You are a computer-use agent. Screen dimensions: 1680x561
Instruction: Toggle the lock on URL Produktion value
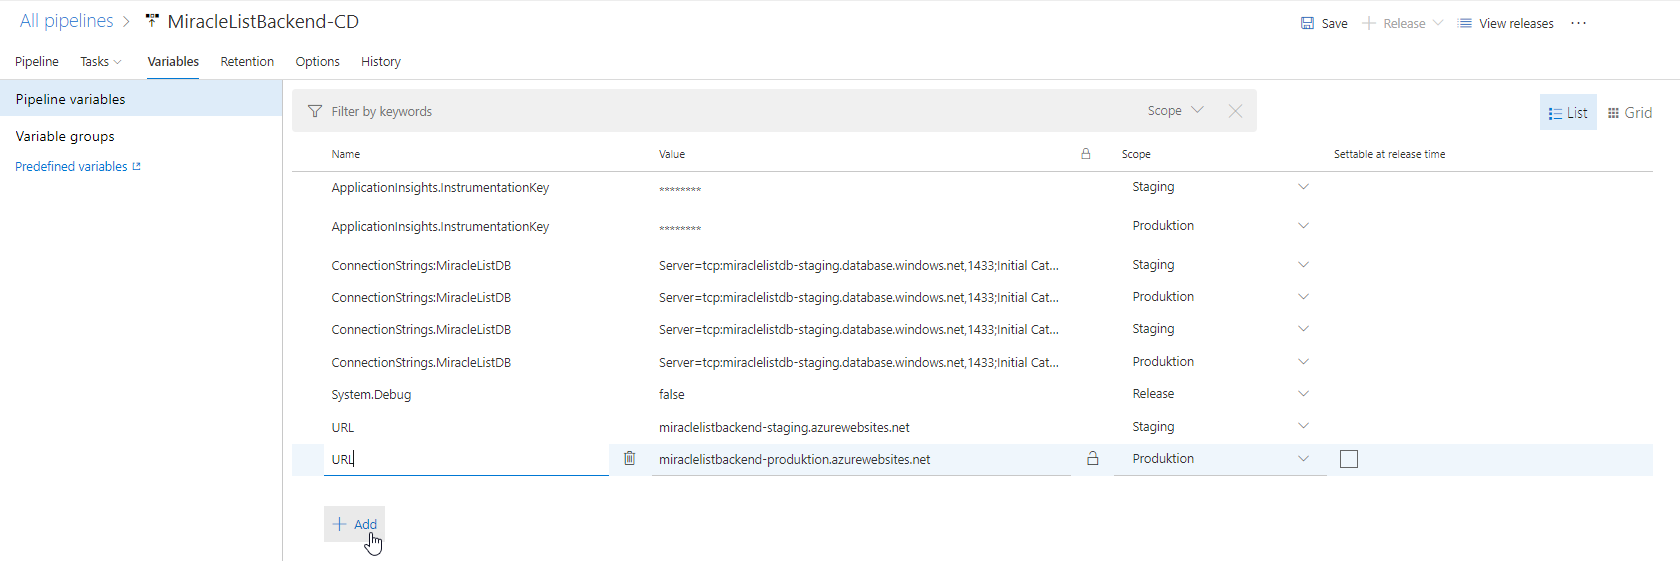(1093, 458)
